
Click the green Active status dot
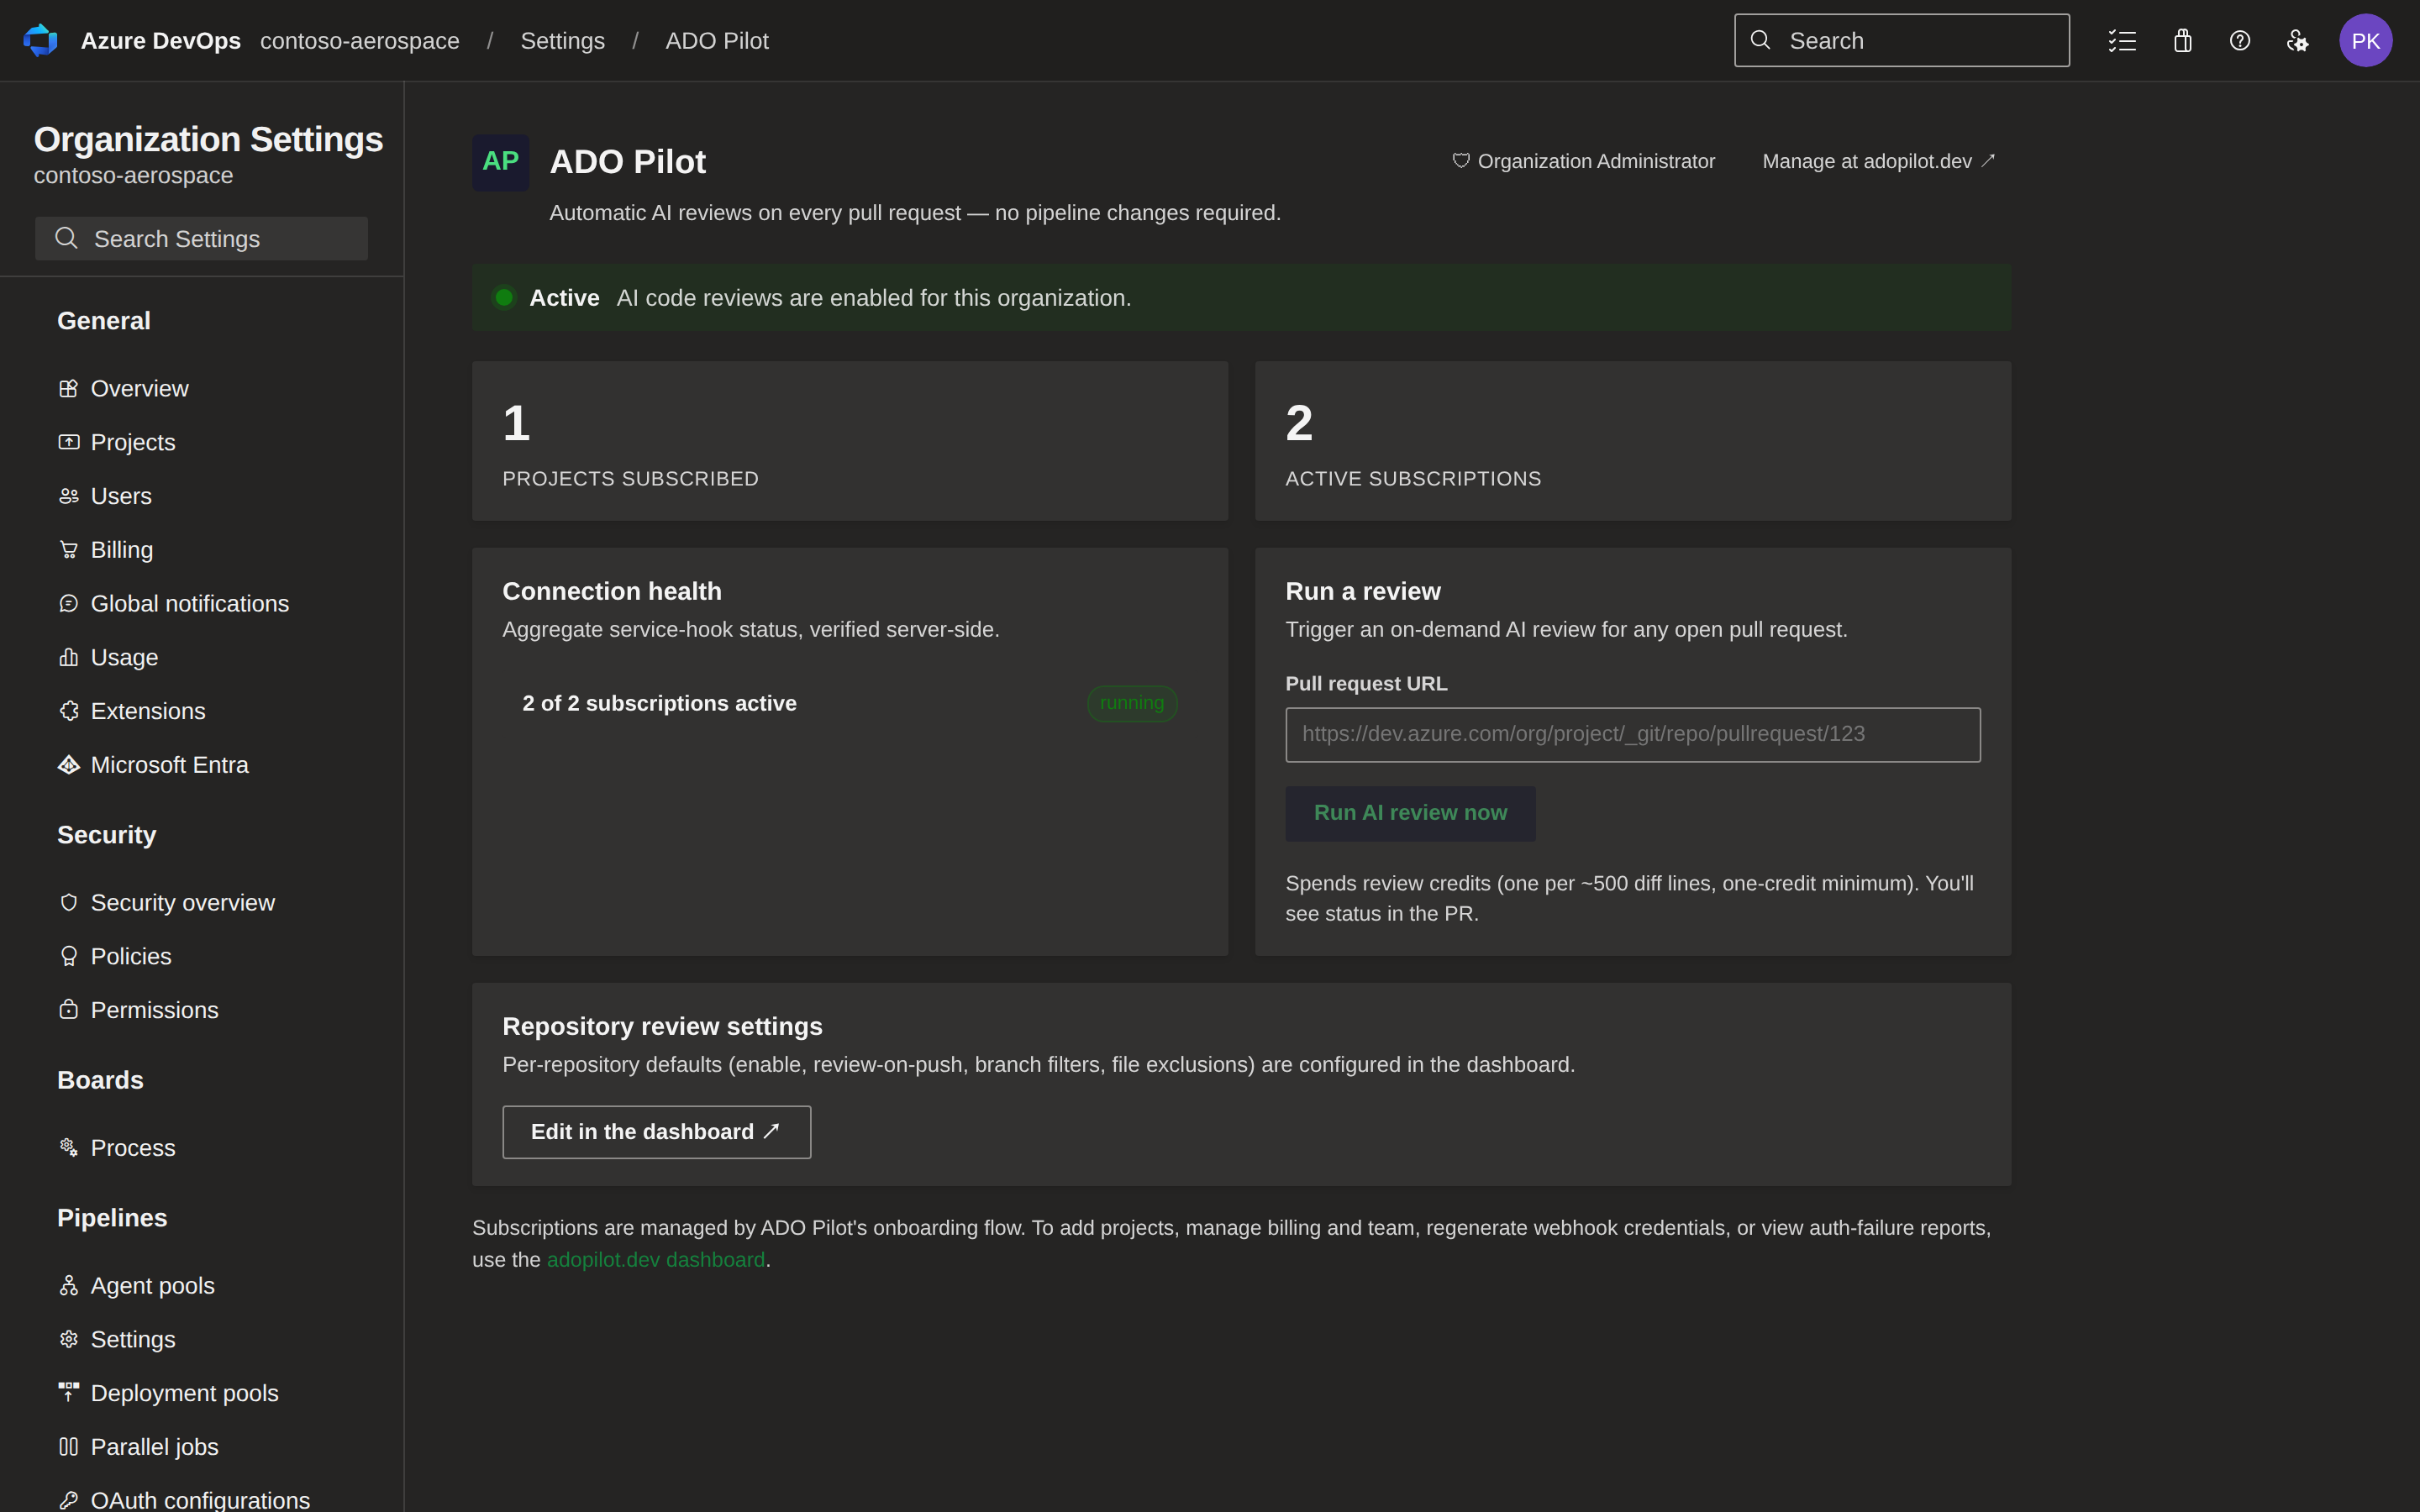[x=504, y=297]
